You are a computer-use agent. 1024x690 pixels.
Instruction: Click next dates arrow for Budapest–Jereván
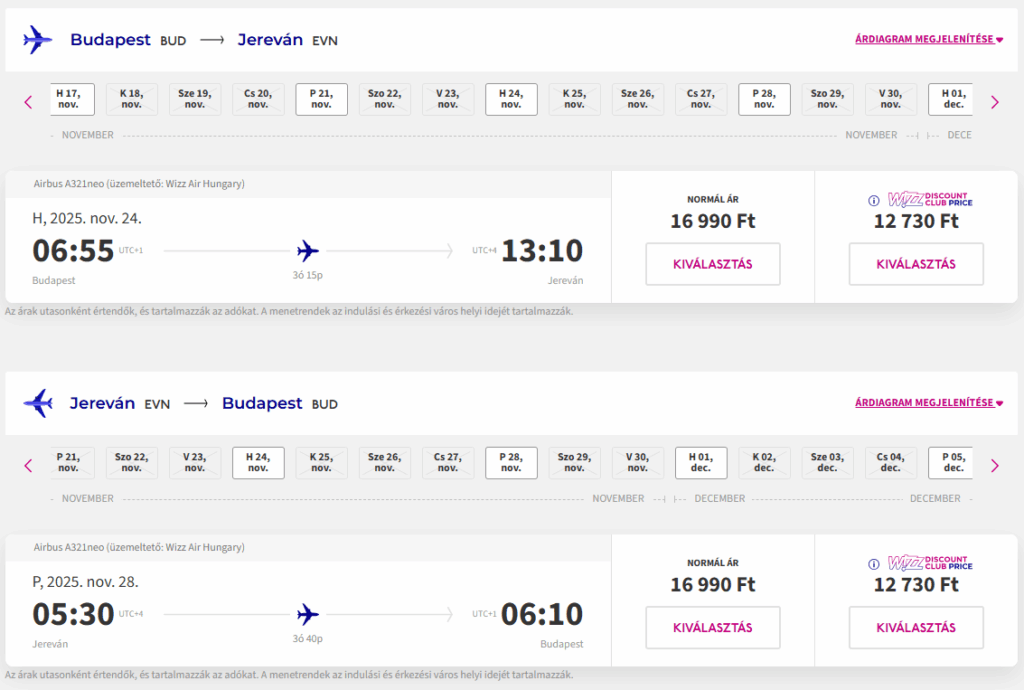(995, 102)
